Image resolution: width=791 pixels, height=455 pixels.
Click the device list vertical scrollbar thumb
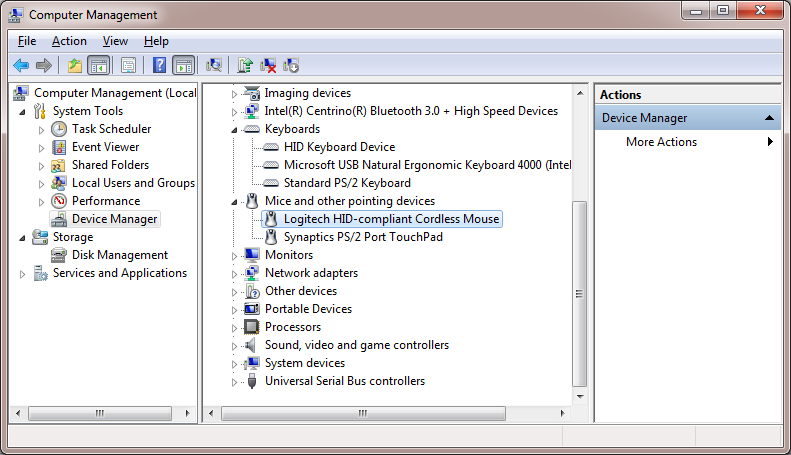[x=579, y=294]
